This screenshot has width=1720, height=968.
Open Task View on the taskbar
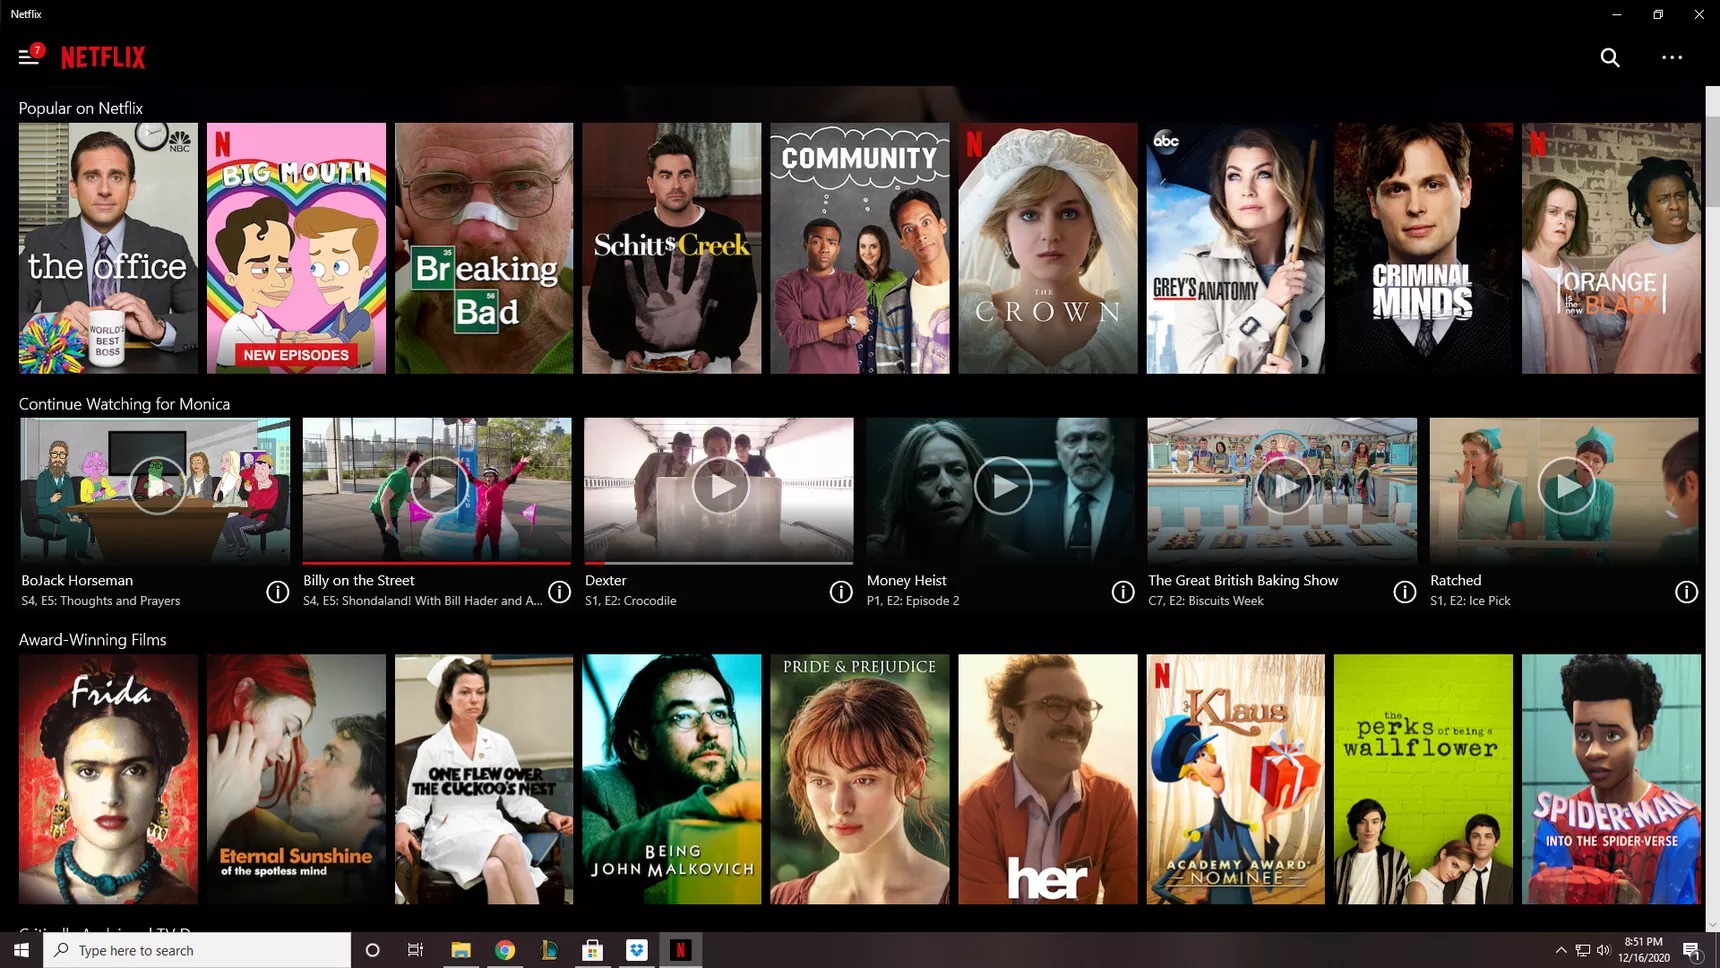[x=415, y=950]
